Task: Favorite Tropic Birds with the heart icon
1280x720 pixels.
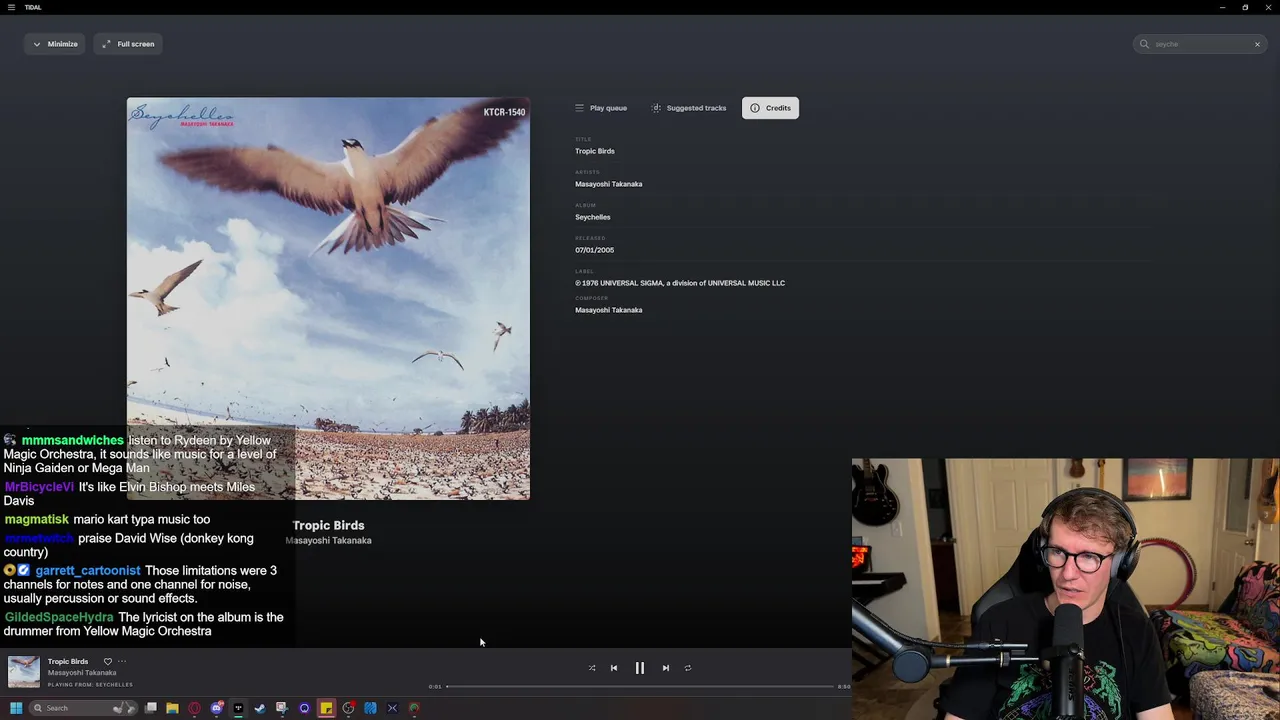Action: coord(108,661)
